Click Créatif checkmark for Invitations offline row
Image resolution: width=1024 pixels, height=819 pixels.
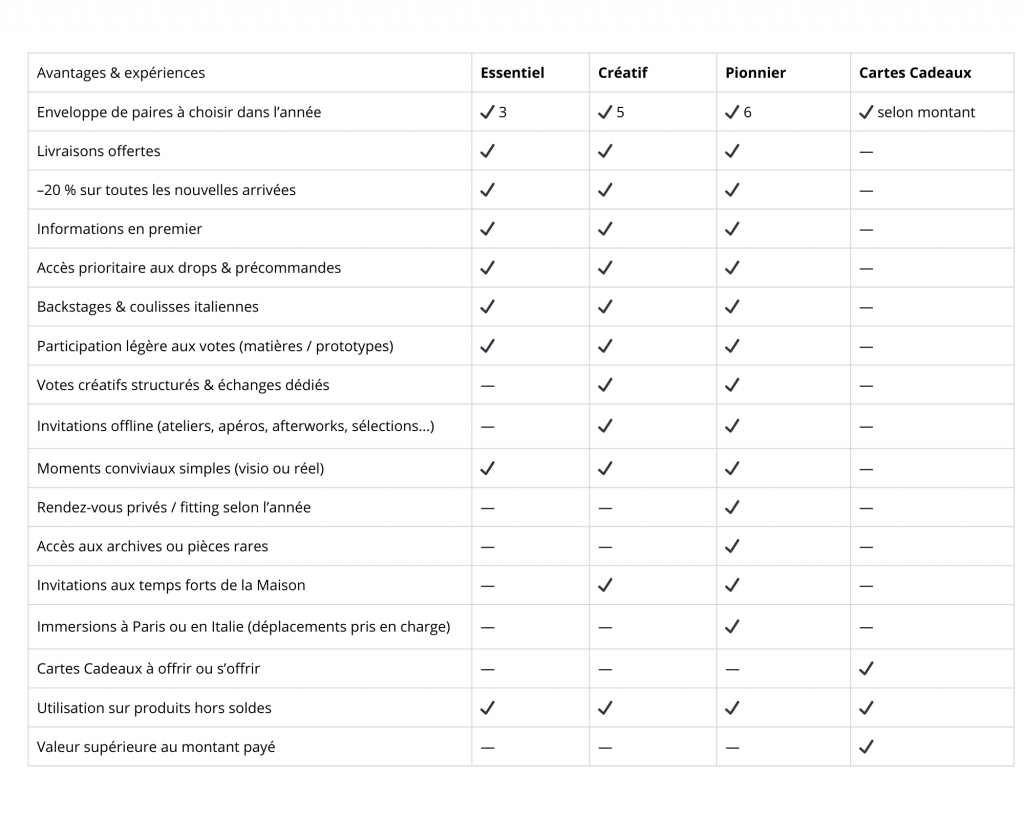pos(605,426)
